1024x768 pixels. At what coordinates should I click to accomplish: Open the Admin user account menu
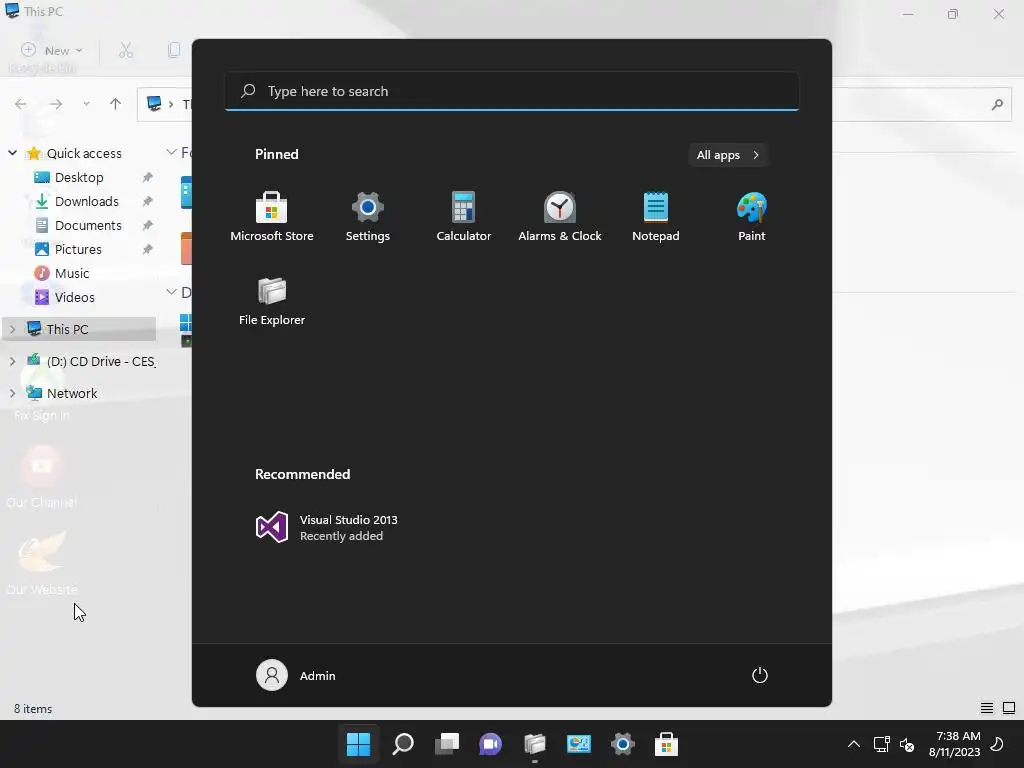coord(296,675)
